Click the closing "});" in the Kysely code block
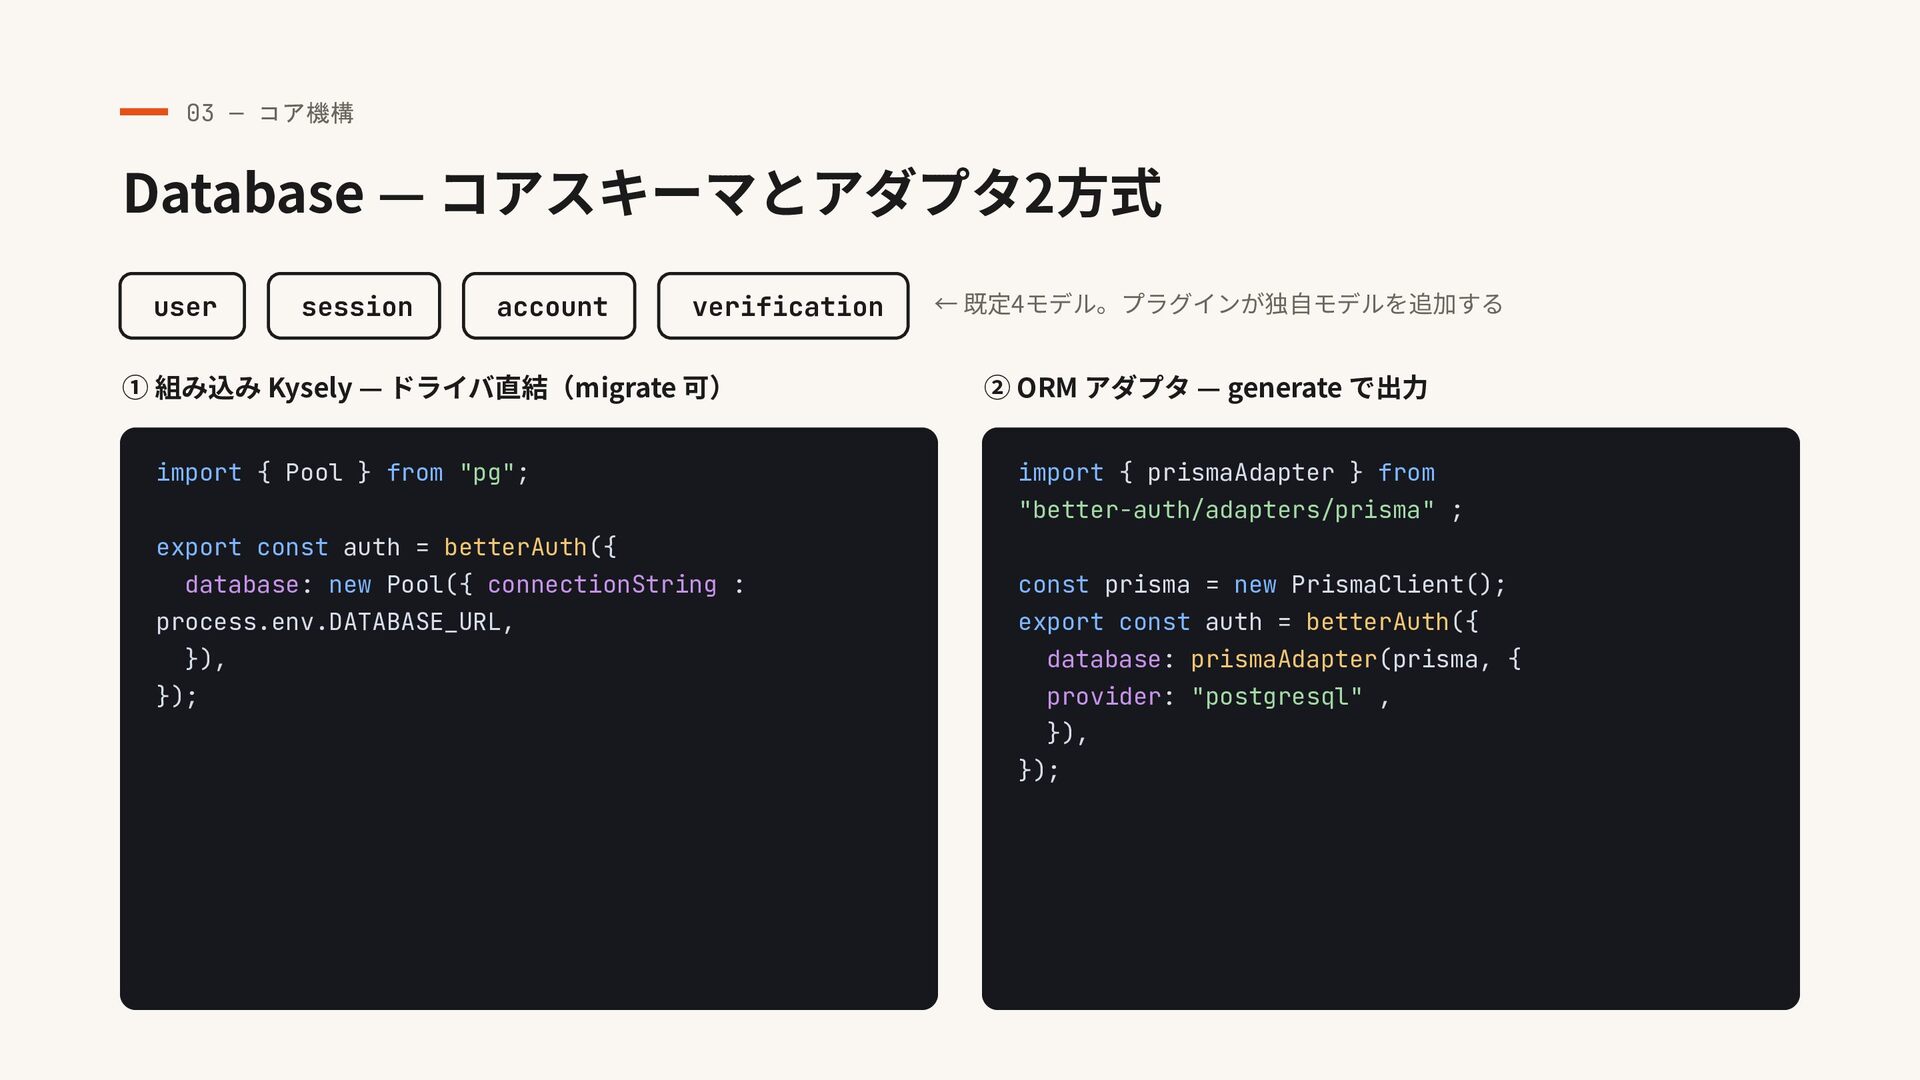Image resolution: width=1920 pixels, height=1080 pixels. tap(177, 697)
